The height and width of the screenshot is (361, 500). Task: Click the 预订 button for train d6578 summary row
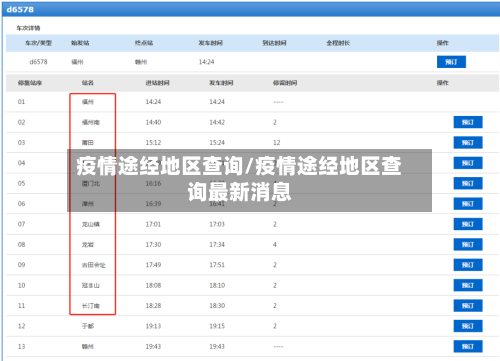pyautogui.click(x=451, y=62)
